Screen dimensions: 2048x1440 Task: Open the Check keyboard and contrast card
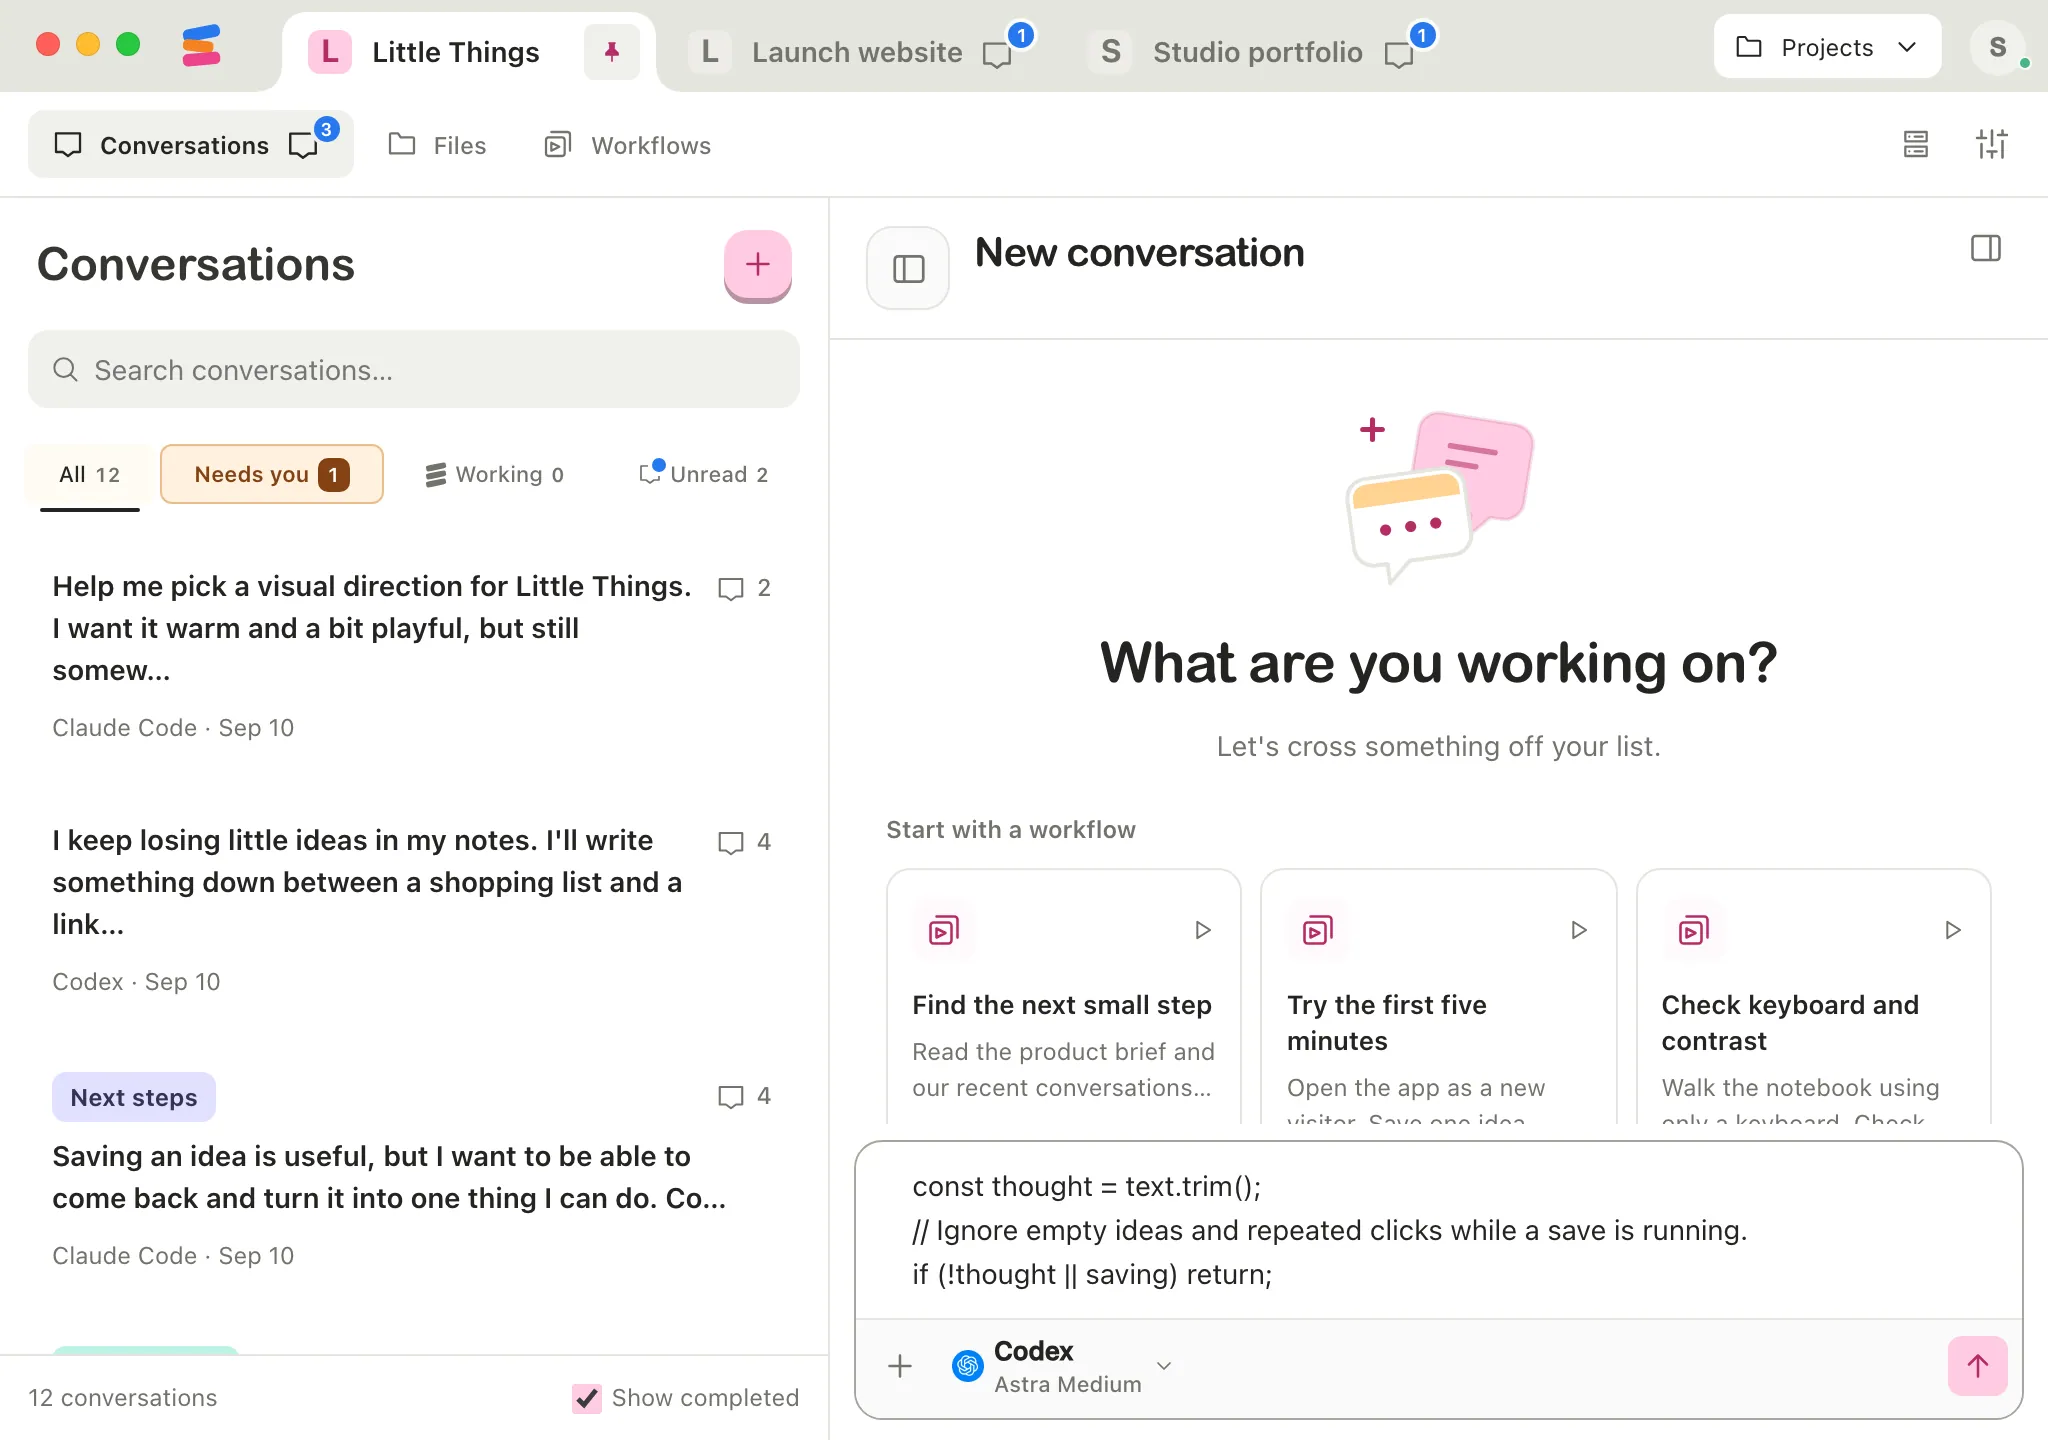[1813, 996]
